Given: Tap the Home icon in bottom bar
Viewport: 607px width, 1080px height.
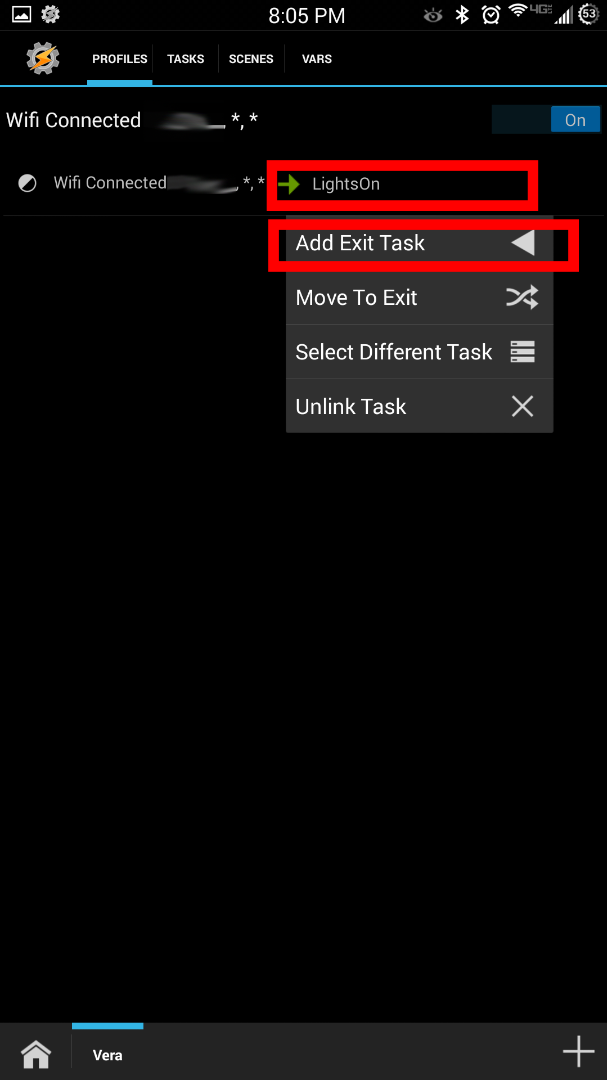Looking at the screenshot, I should 35,1053.
